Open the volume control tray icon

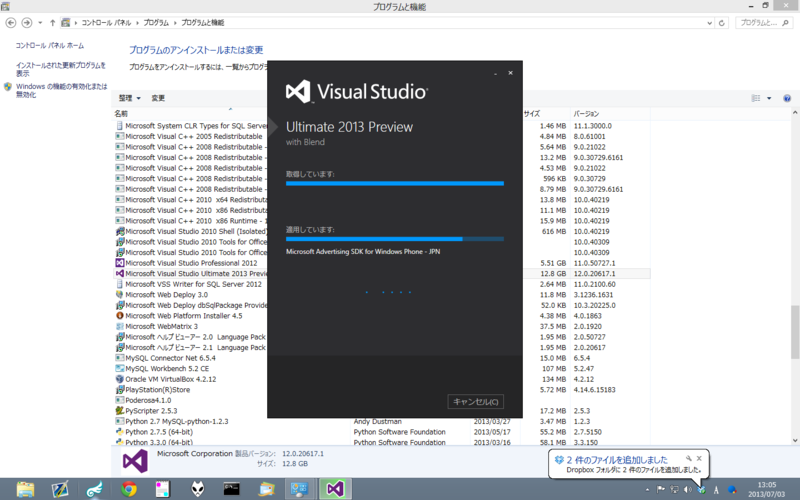coord(687,490)
